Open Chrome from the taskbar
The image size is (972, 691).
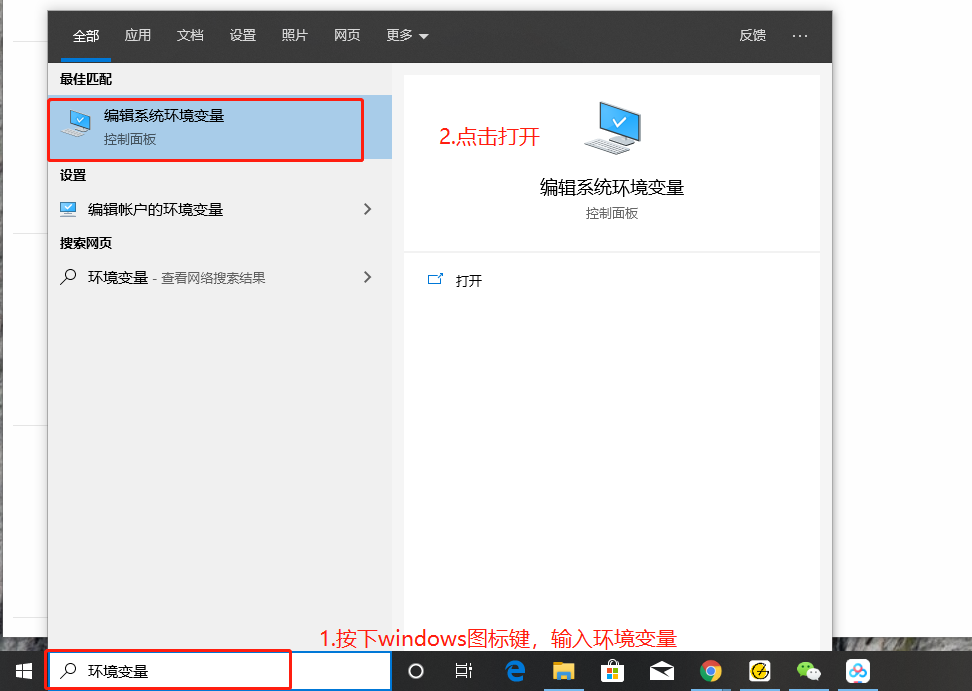click(710, 671)
